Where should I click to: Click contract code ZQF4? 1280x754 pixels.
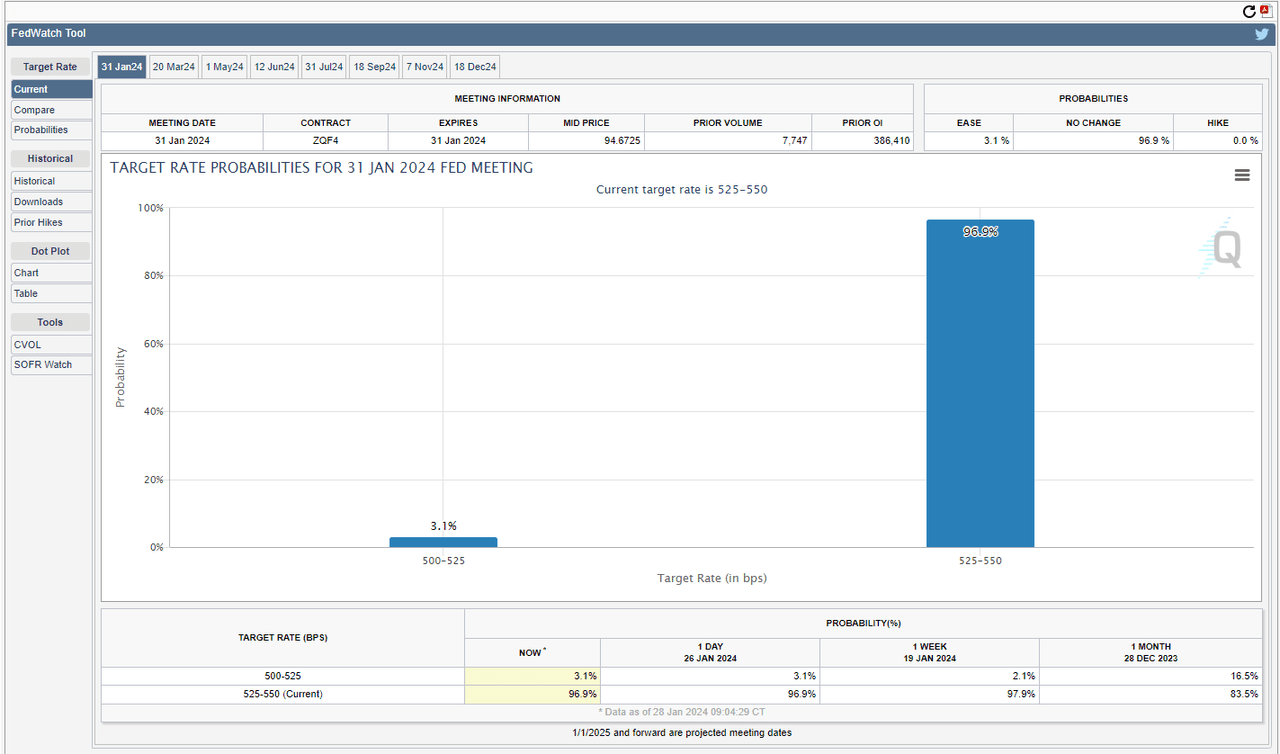[325, 141]
